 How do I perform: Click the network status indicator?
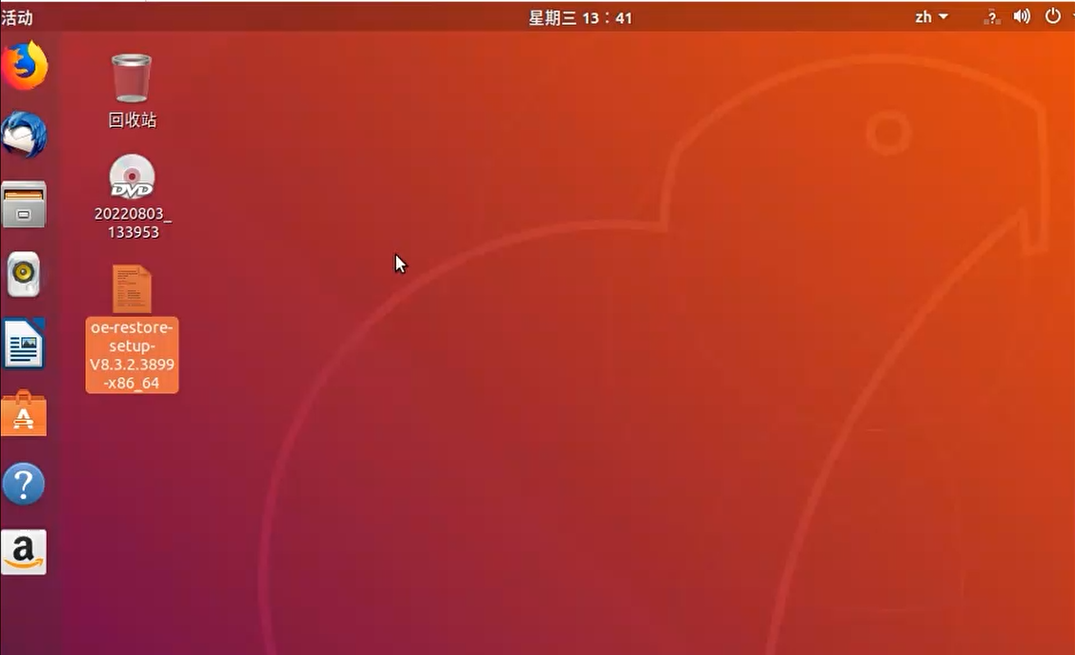[991, 17]
